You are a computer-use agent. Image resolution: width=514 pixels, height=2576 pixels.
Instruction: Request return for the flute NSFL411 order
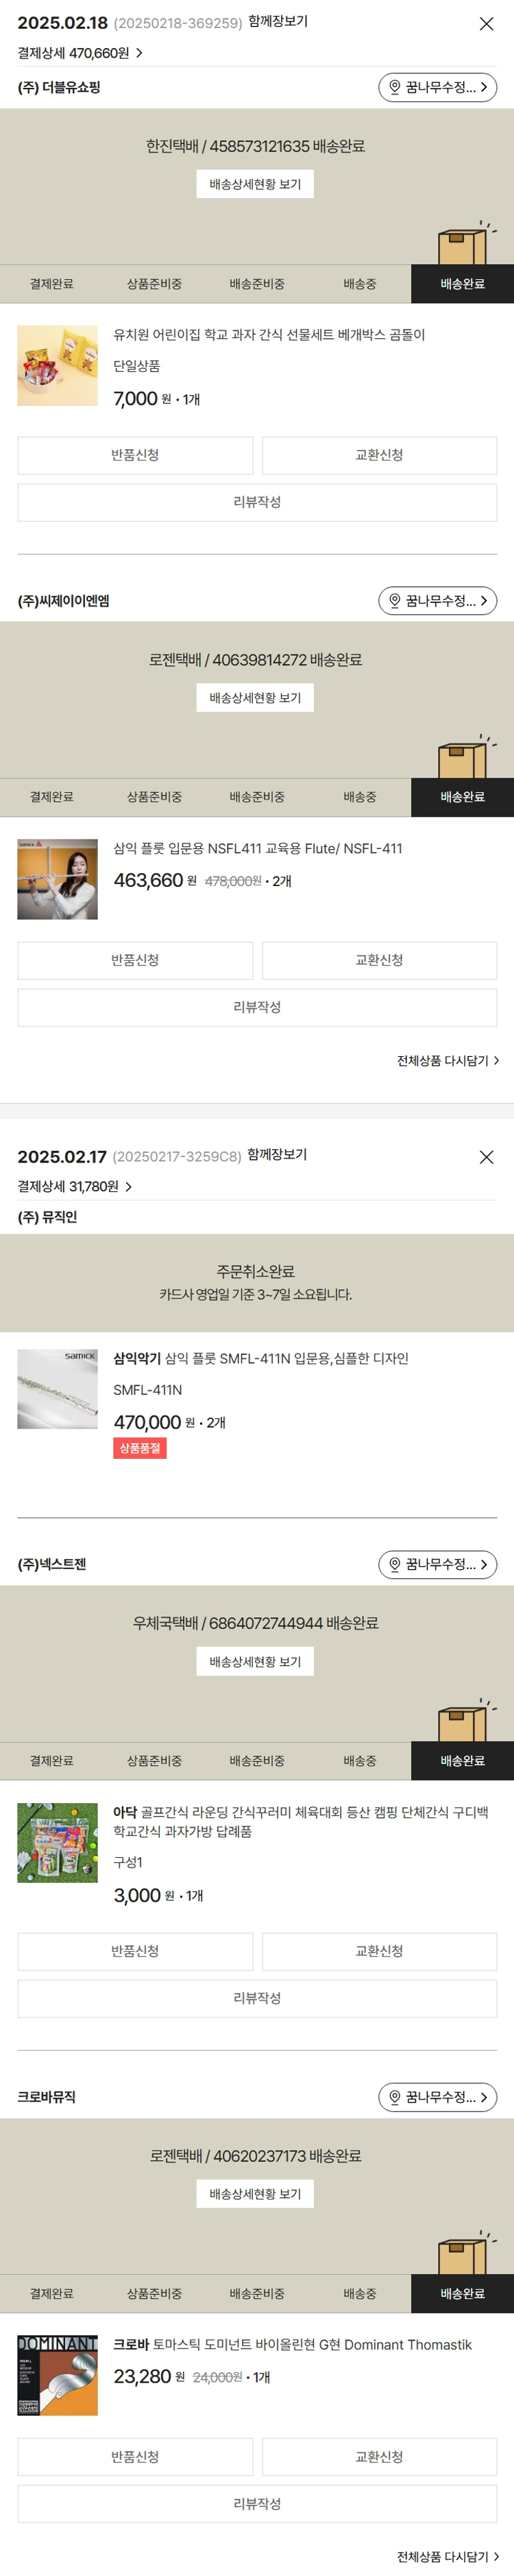135,960
